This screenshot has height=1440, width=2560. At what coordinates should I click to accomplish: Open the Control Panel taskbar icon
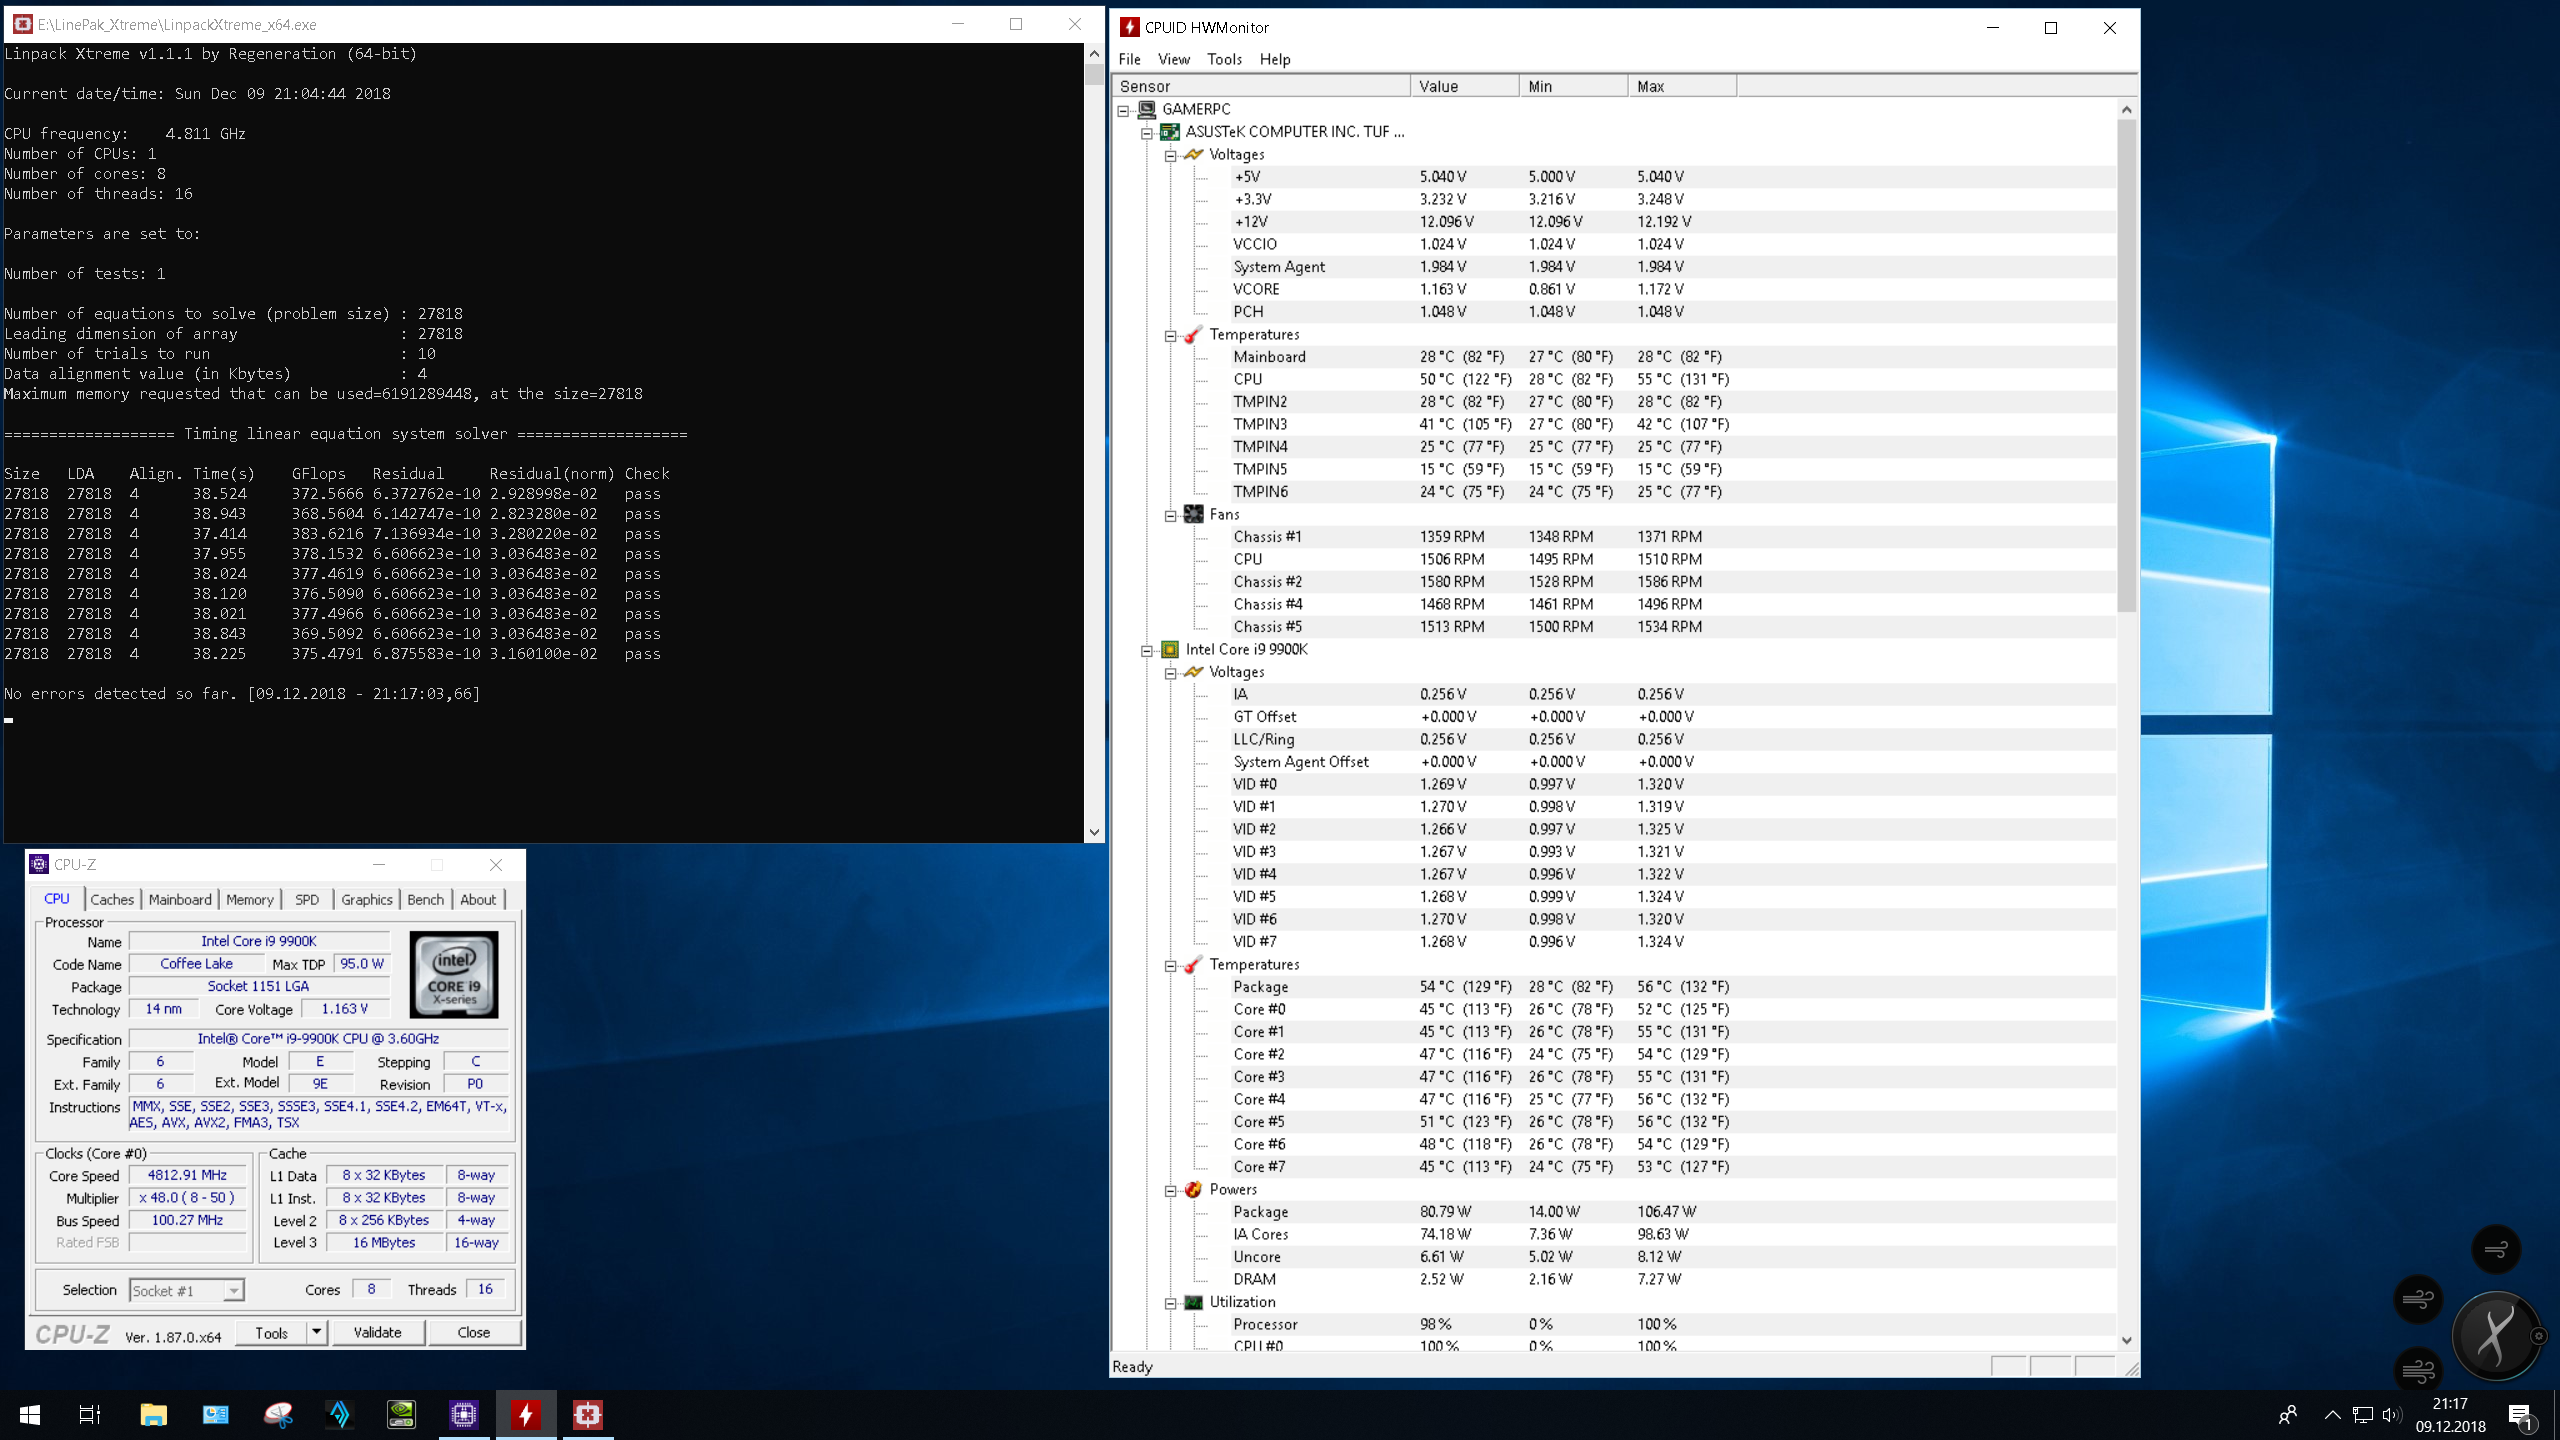pos(215,1415)
